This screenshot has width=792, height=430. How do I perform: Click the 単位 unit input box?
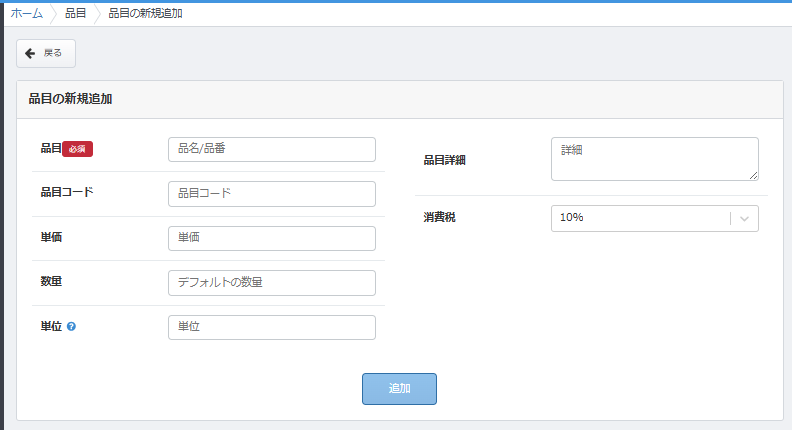click(271, 327)
